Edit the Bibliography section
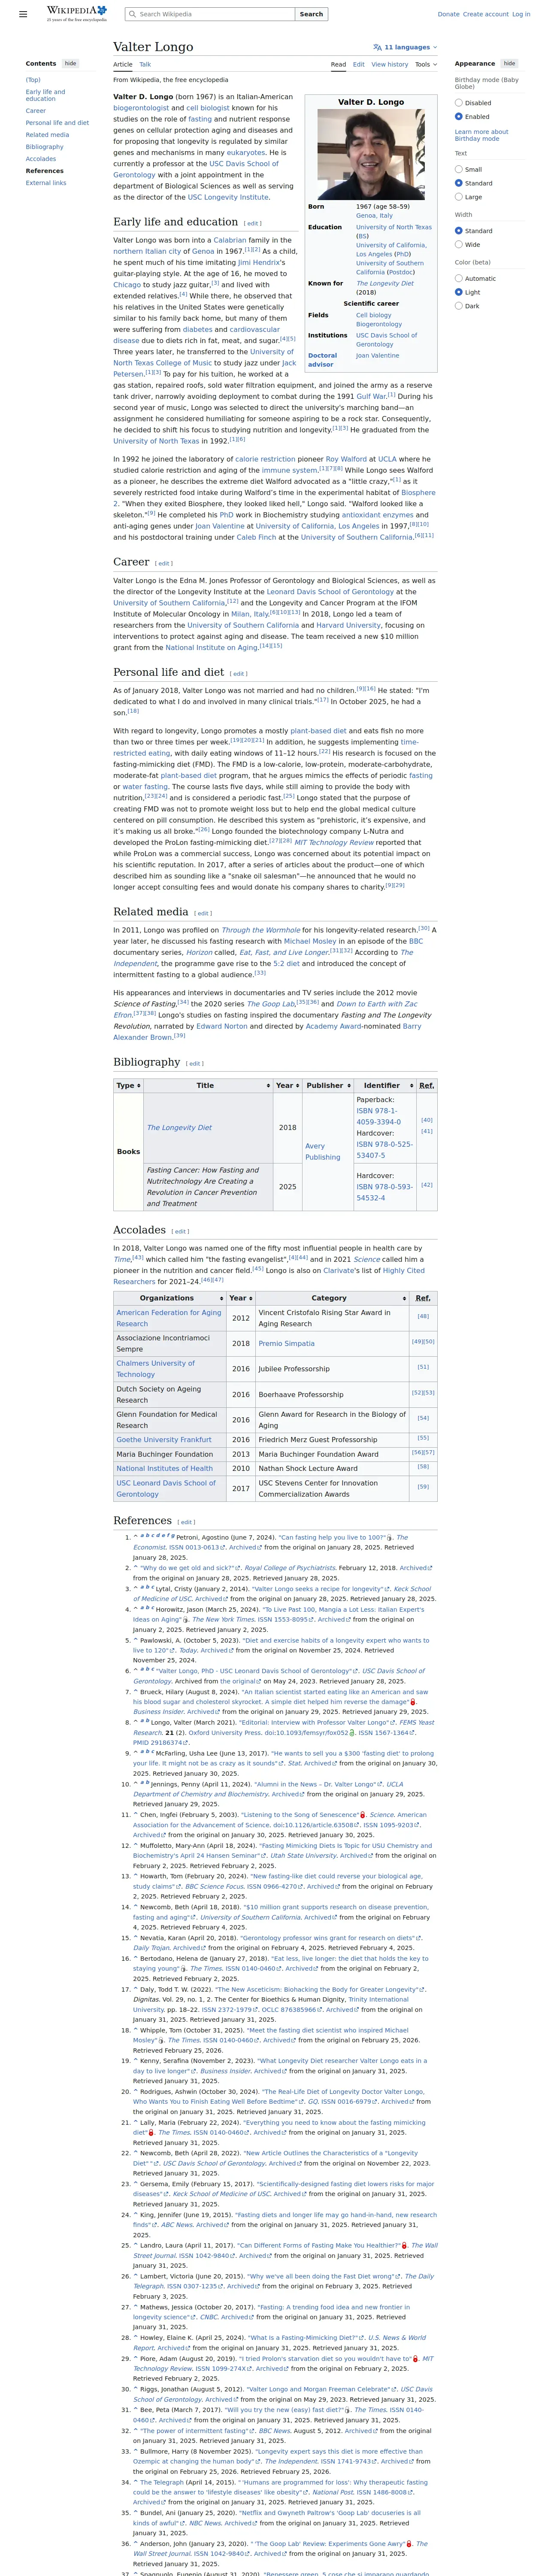 tap(195, 1064)
